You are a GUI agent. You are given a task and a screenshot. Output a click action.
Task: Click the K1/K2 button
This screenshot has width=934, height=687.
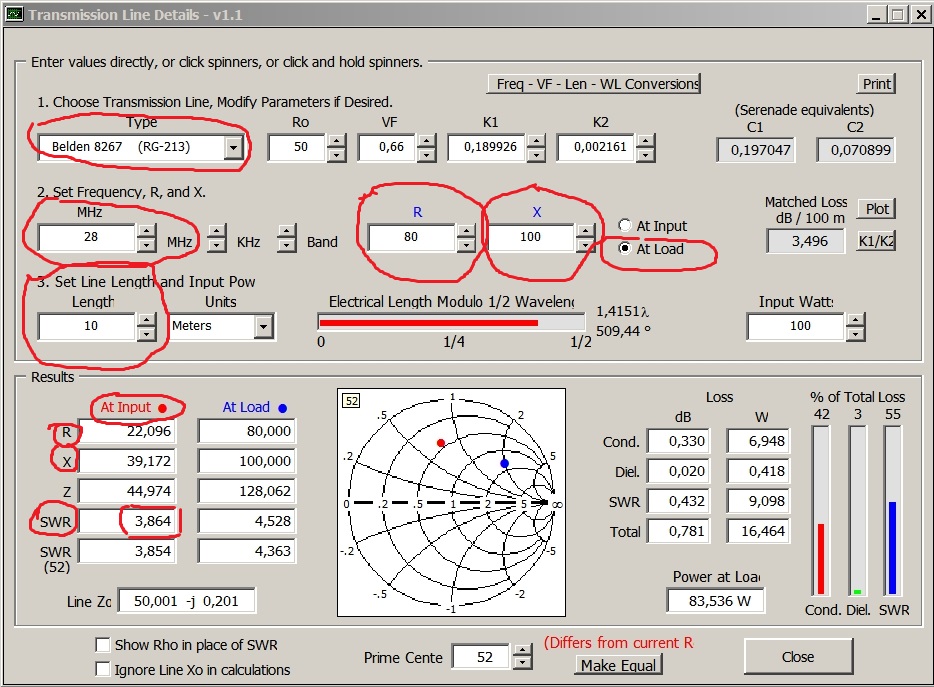[876, 241]
